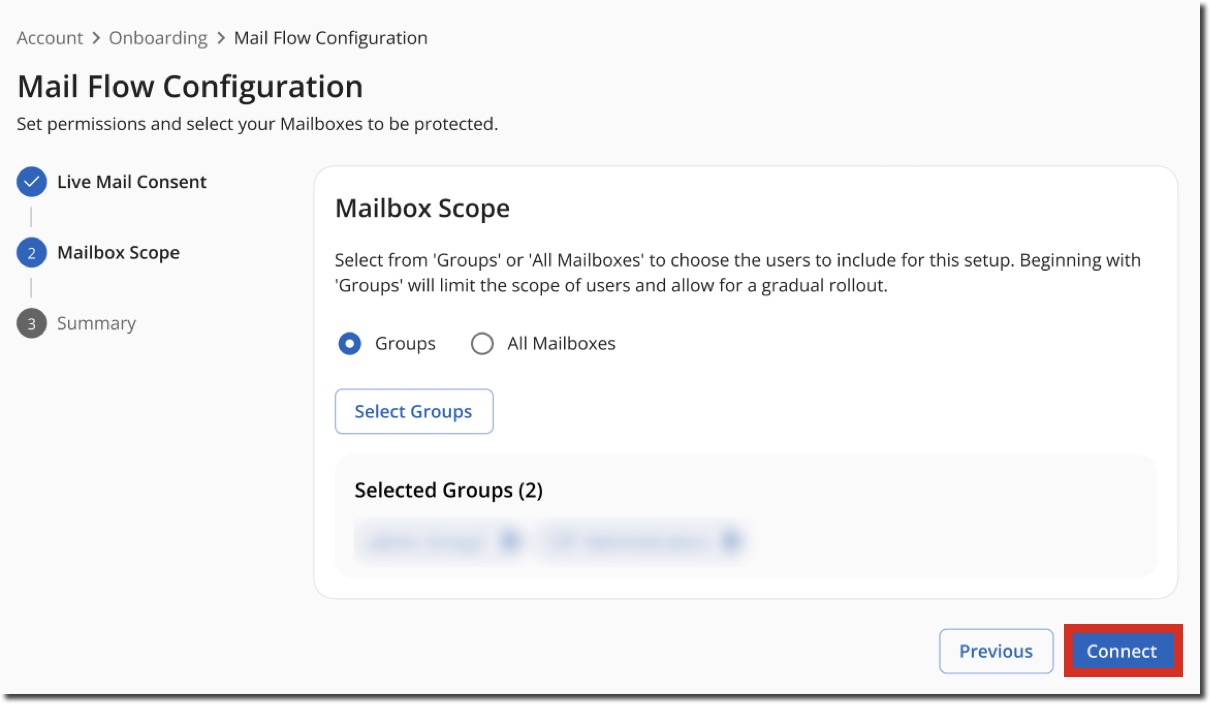Viewport: 1210px width, 704px height.
Task: Select the Summary step label
Action: pyautogui.click(x=96, y=322)
